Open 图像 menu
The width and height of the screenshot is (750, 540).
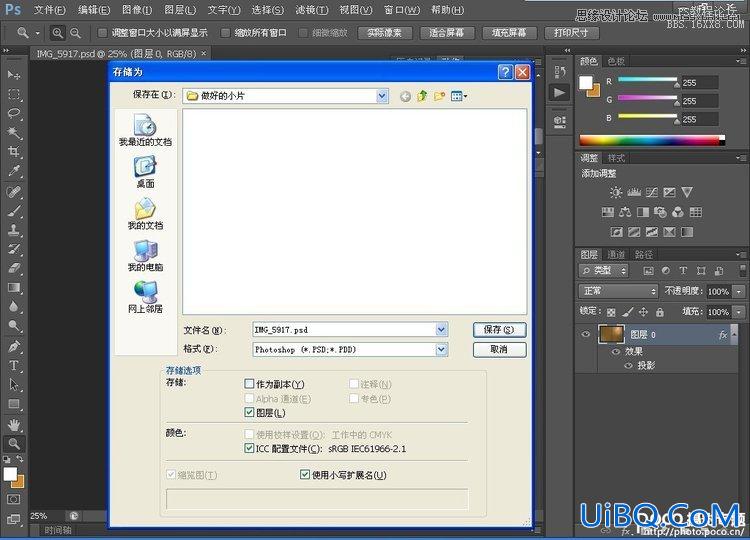137,10
